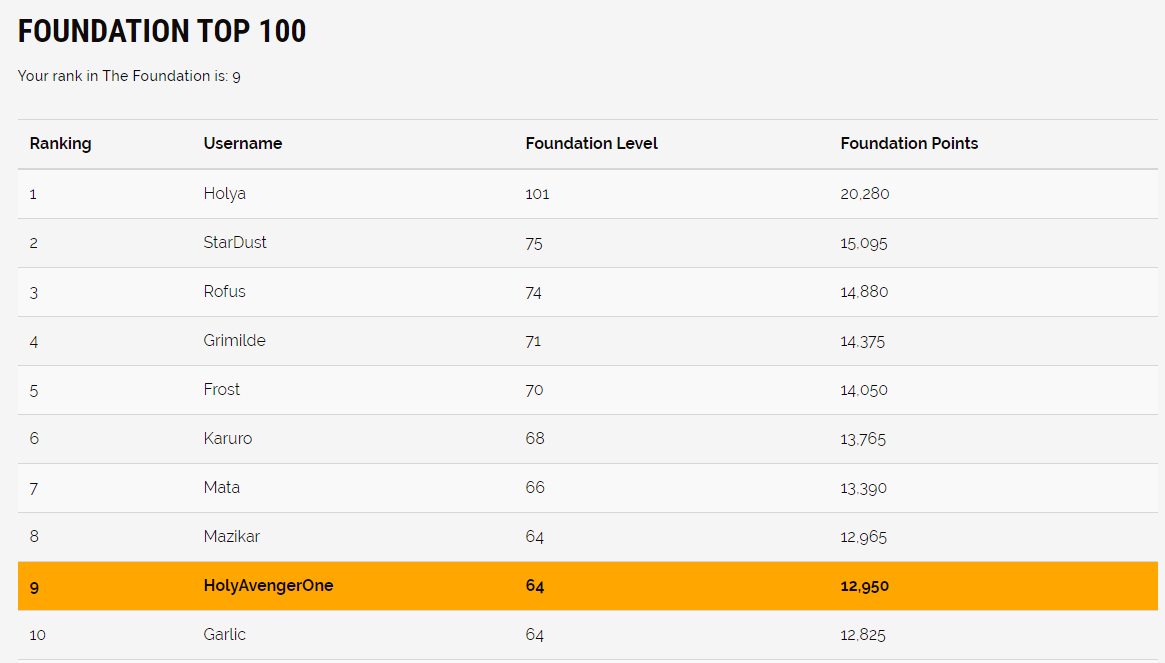Click StarDust's 15,095 points cell
1165x663 pixels.
tap(864, 243)
